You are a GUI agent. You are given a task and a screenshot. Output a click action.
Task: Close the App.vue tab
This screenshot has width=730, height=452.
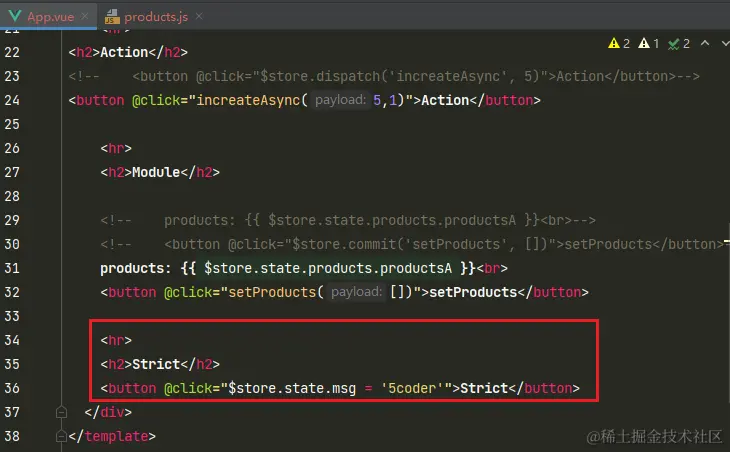click(x=85, y=16)
